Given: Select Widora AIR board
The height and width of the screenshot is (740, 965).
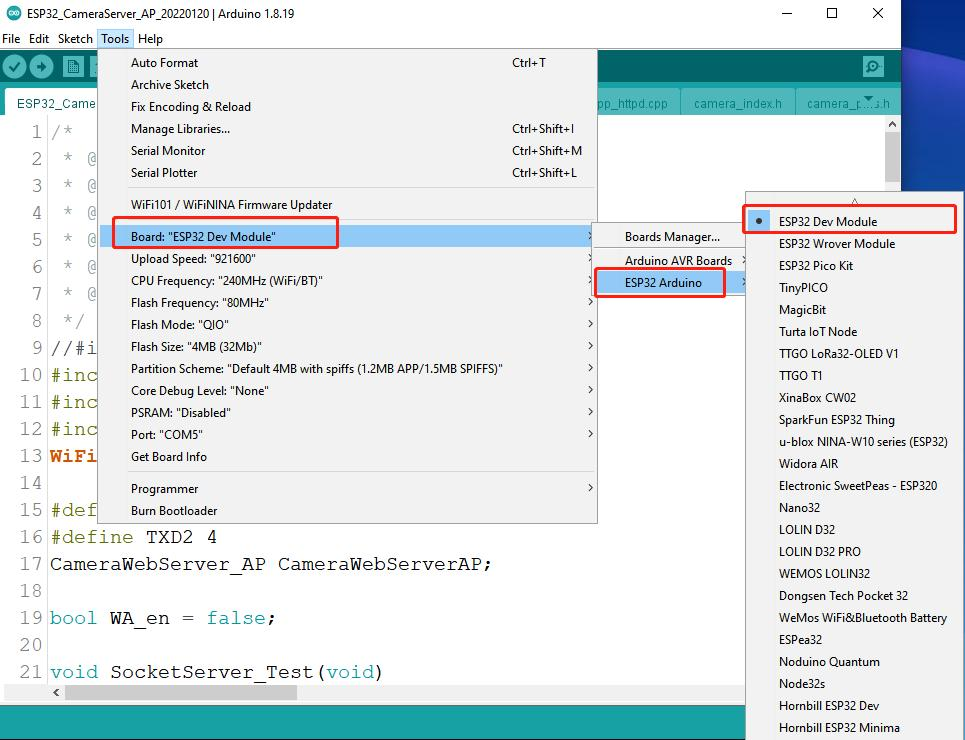Looking at the screenshot, I should tap(855, 464).
